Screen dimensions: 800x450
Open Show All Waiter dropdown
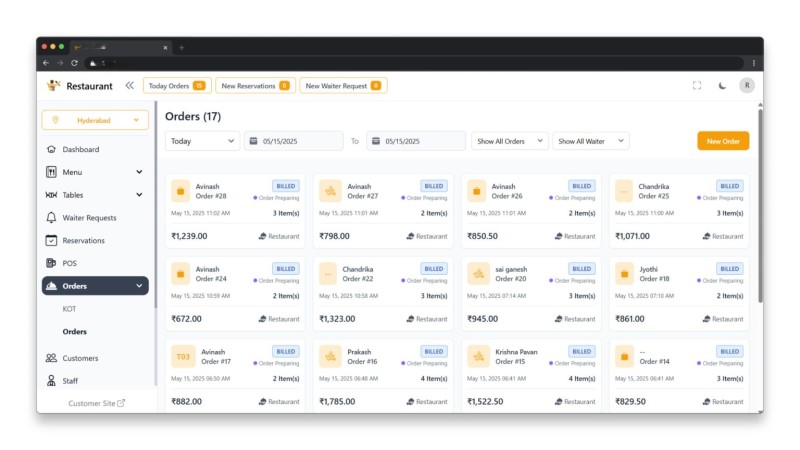point(590,141)
